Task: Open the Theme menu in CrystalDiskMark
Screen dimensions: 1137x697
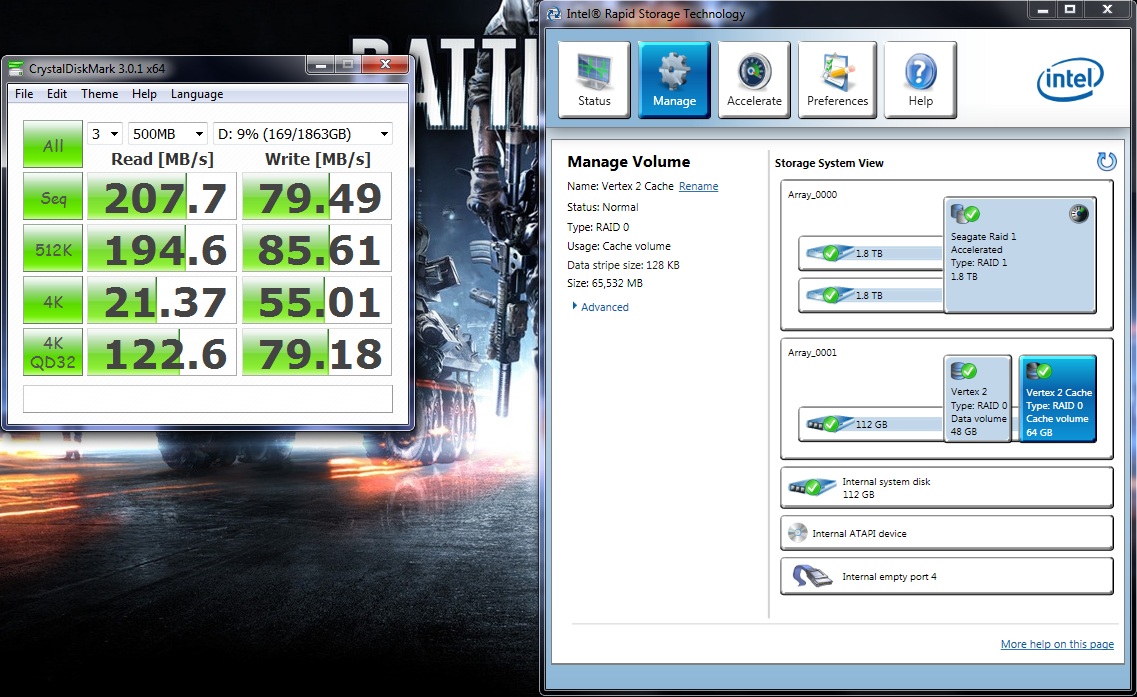Action: [x=99, y=94]
